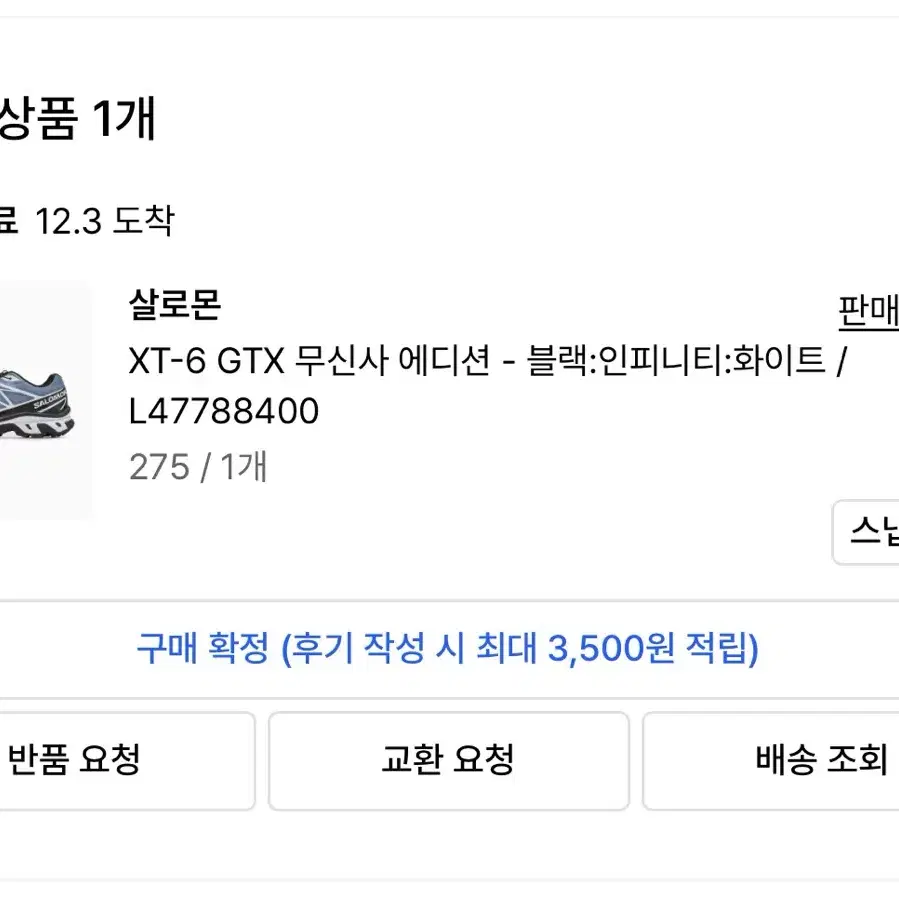Viewport: 899px width, 899px height.
Task: Open 블랙:인피니티:화이트 color name in title
Action: (676, 361)
